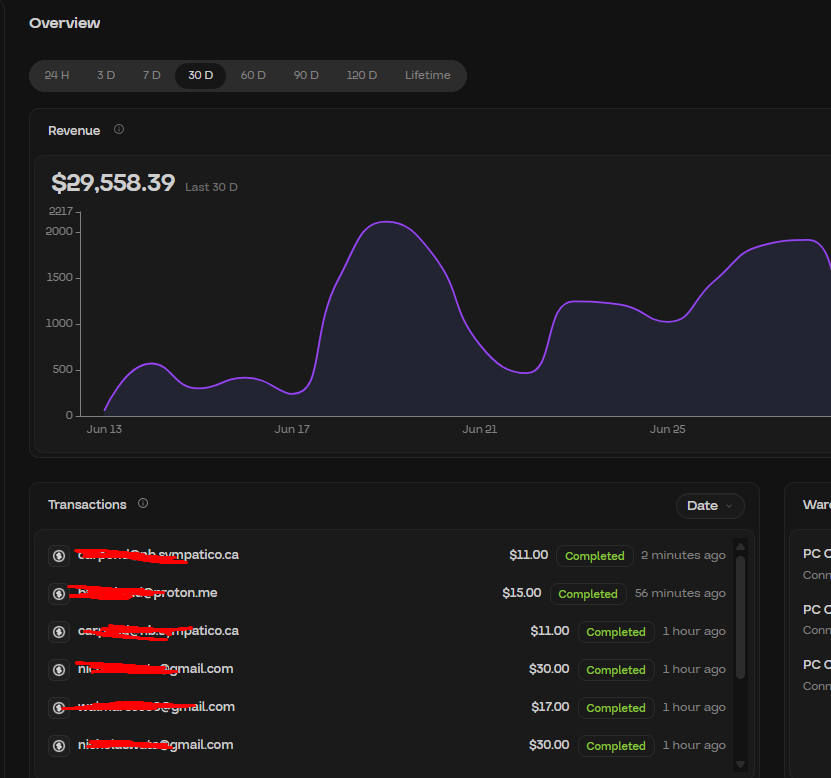831x778 pixels.
Task: Switch overview to 60 D
Action: 253,75
